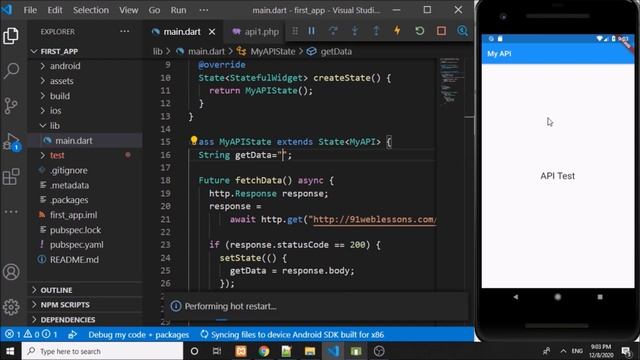
Task: Pause the debug session
Action: [x=312, y=31]
